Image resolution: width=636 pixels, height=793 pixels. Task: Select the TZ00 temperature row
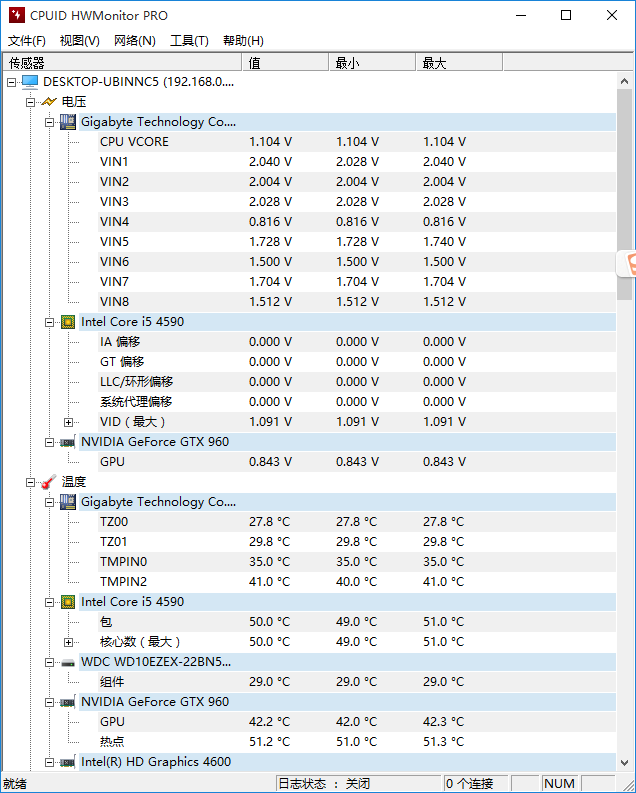coord(357,522)
